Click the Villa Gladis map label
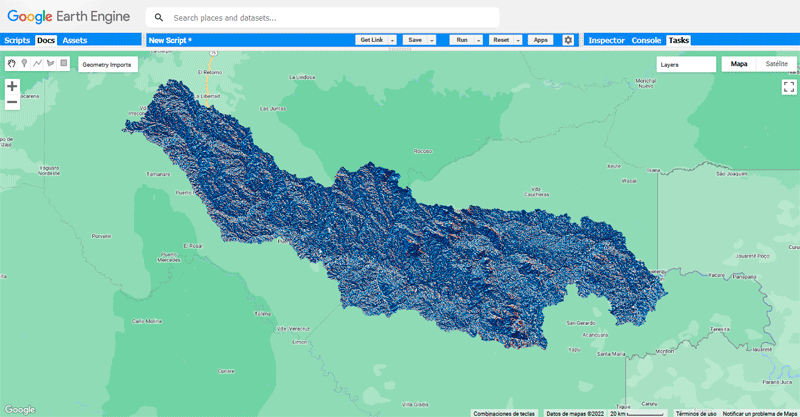Screen dimensions: 800x417 415,405
